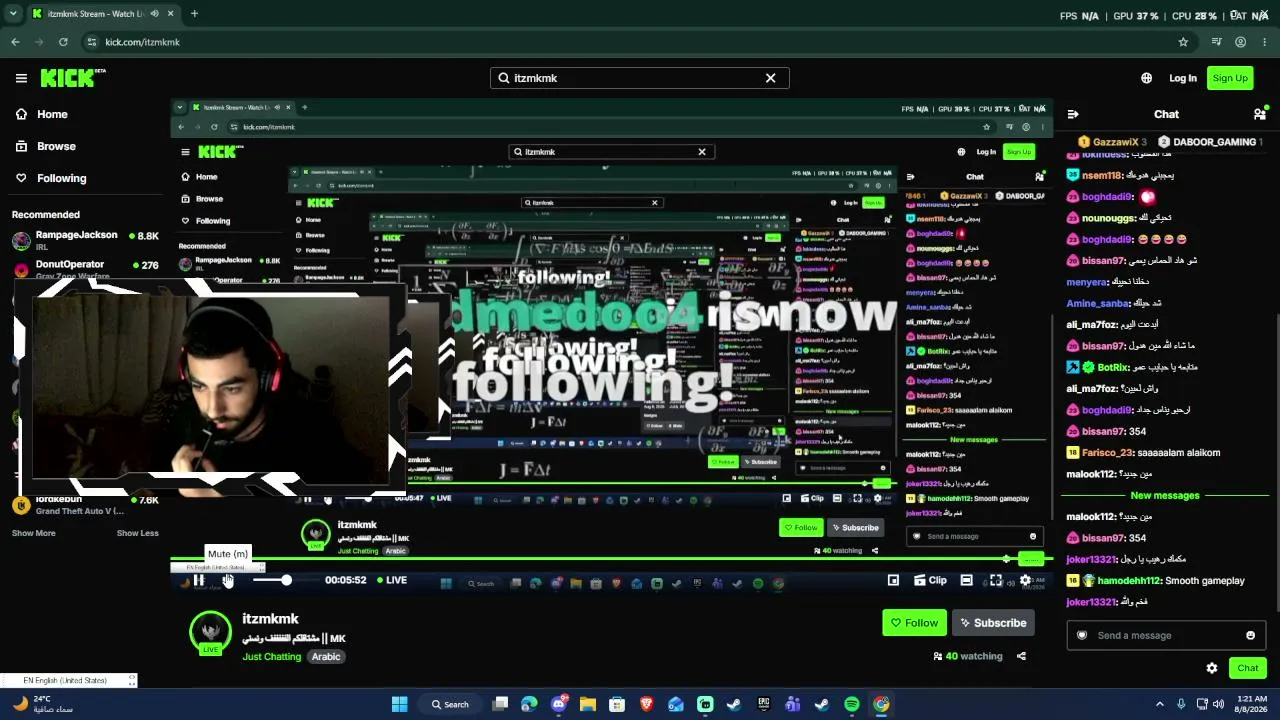
Task: Open Spotify from the taskbar
Action: (x=852, y=704)
